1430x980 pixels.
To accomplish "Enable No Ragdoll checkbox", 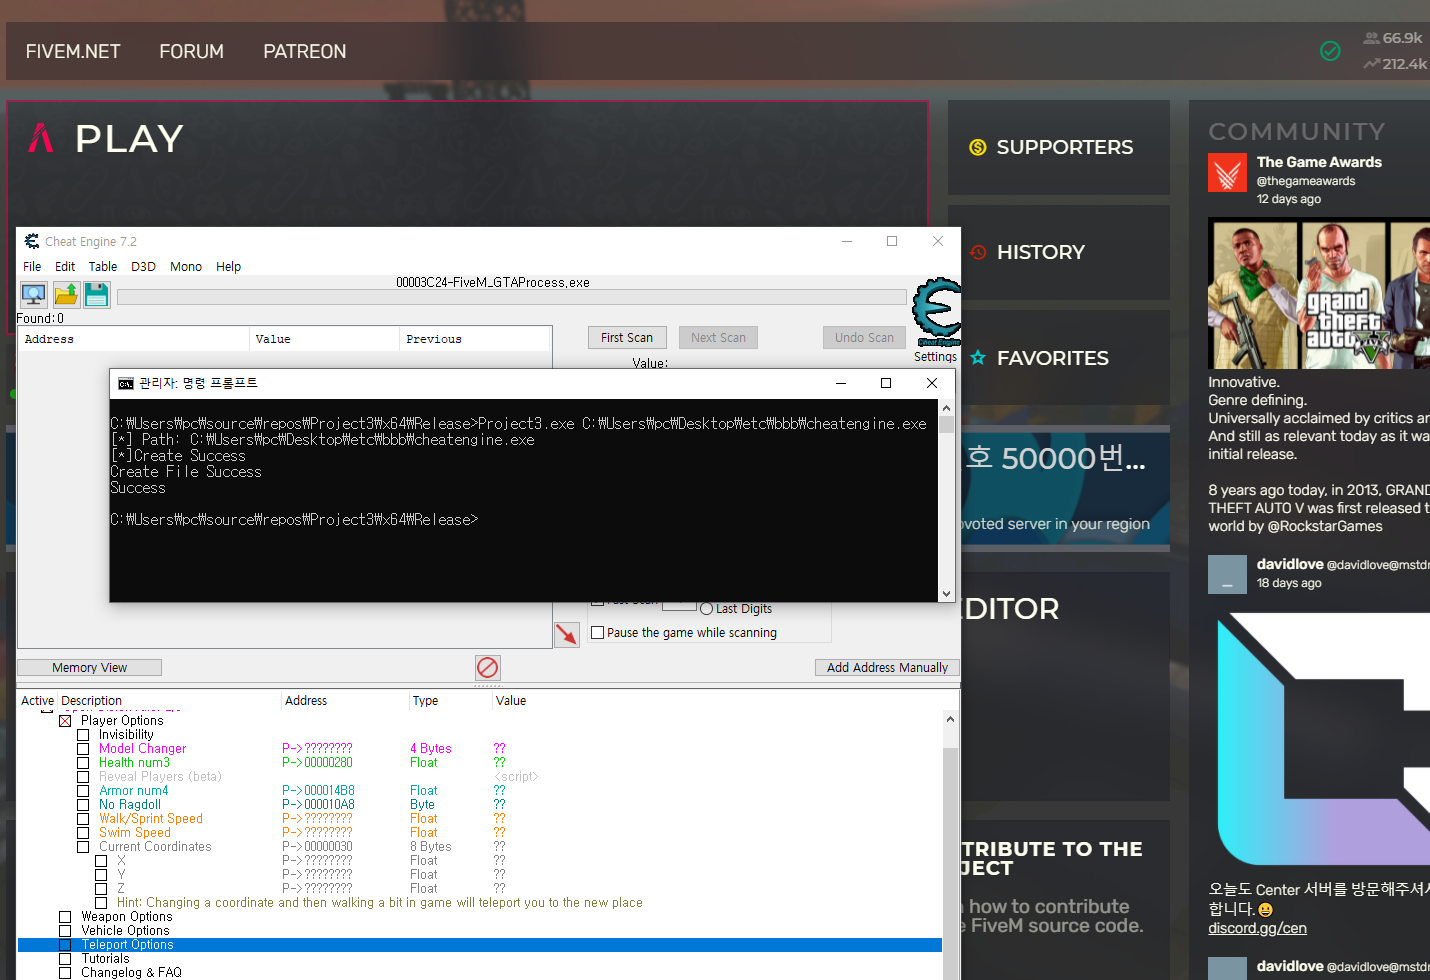I will click(x=83, y=805).
